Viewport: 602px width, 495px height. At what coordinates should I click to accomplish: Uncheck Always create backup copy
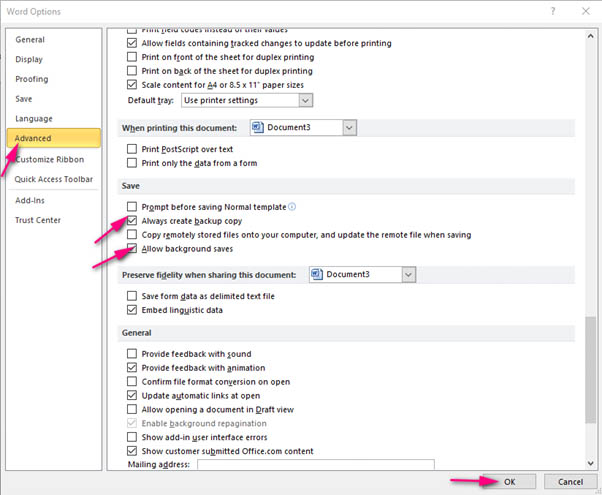click(132, 221)
